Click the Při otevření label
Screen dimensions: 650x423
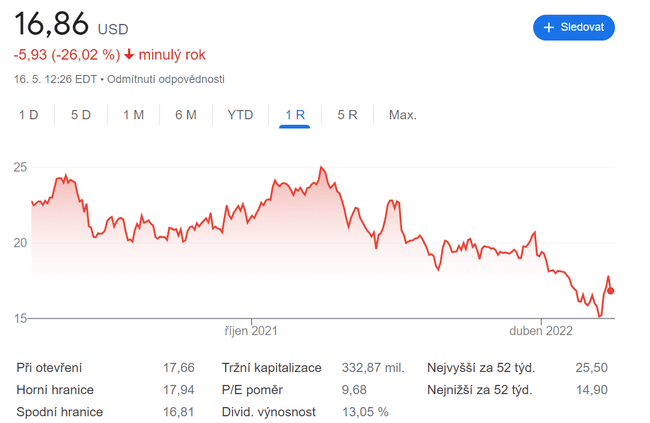point(49,368)
